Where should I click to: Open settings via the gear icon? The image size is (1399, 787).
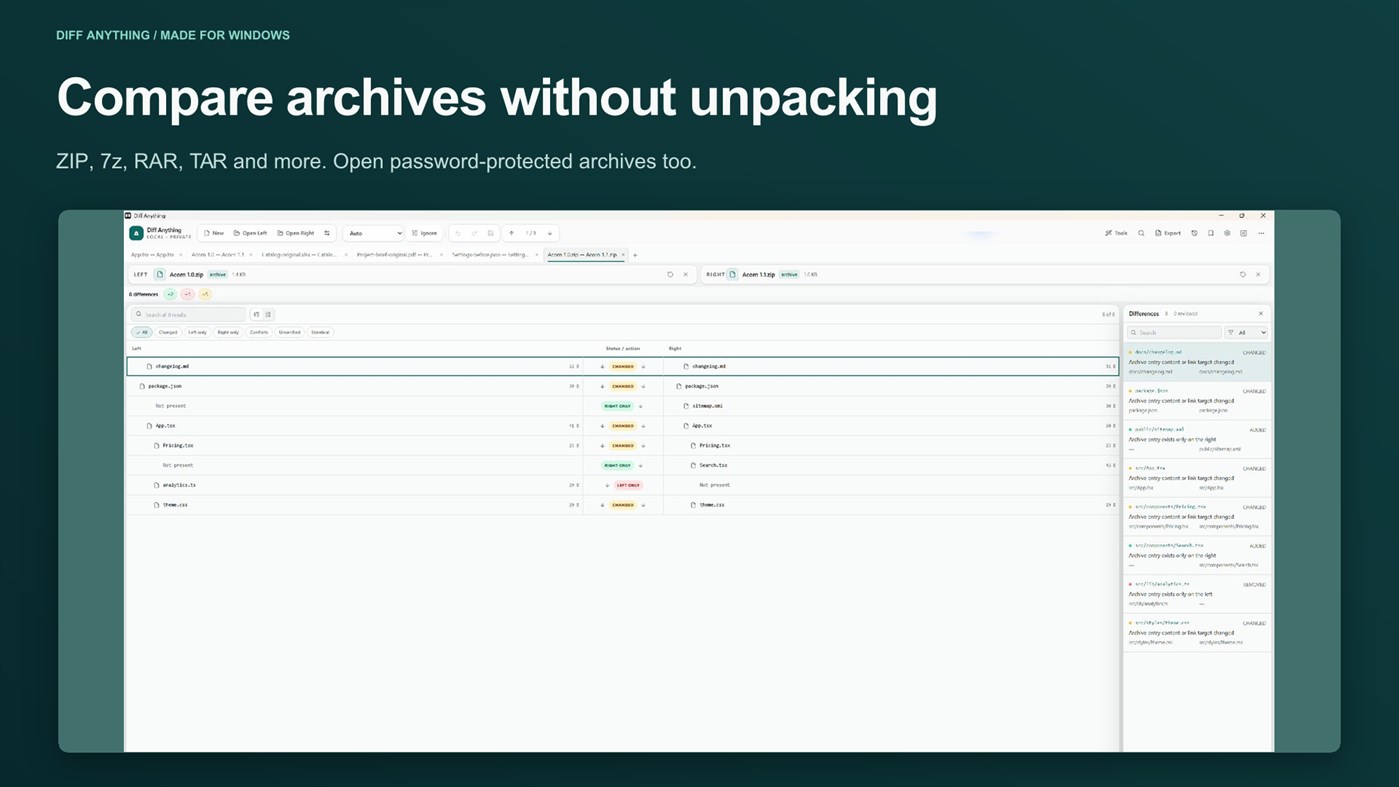click(1227, 233)
